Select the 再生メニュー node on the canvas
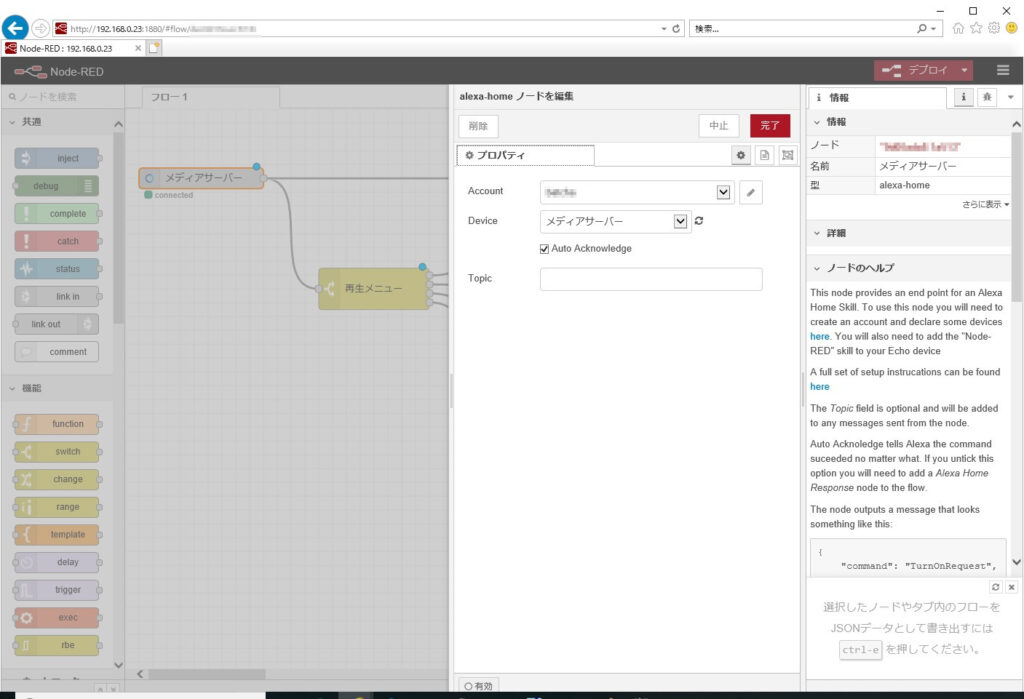Image resolution: width=1024 pixels, height=699 pixels. point(374,289)
